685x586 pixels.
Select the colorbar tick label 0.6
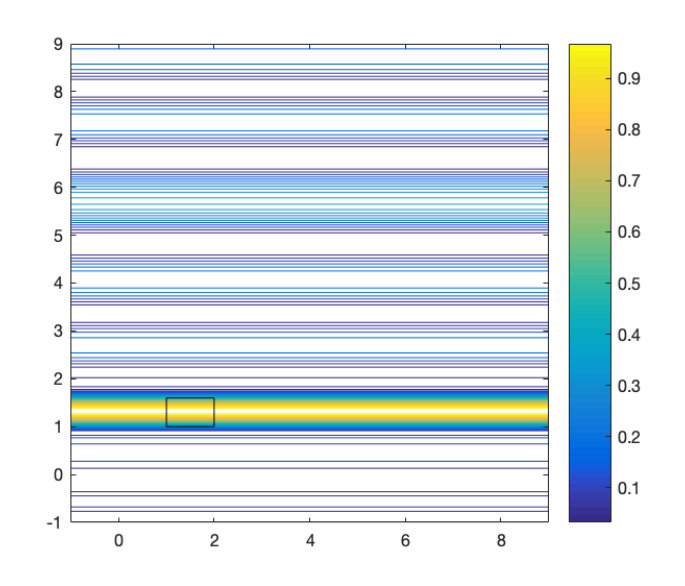(629, 232)
